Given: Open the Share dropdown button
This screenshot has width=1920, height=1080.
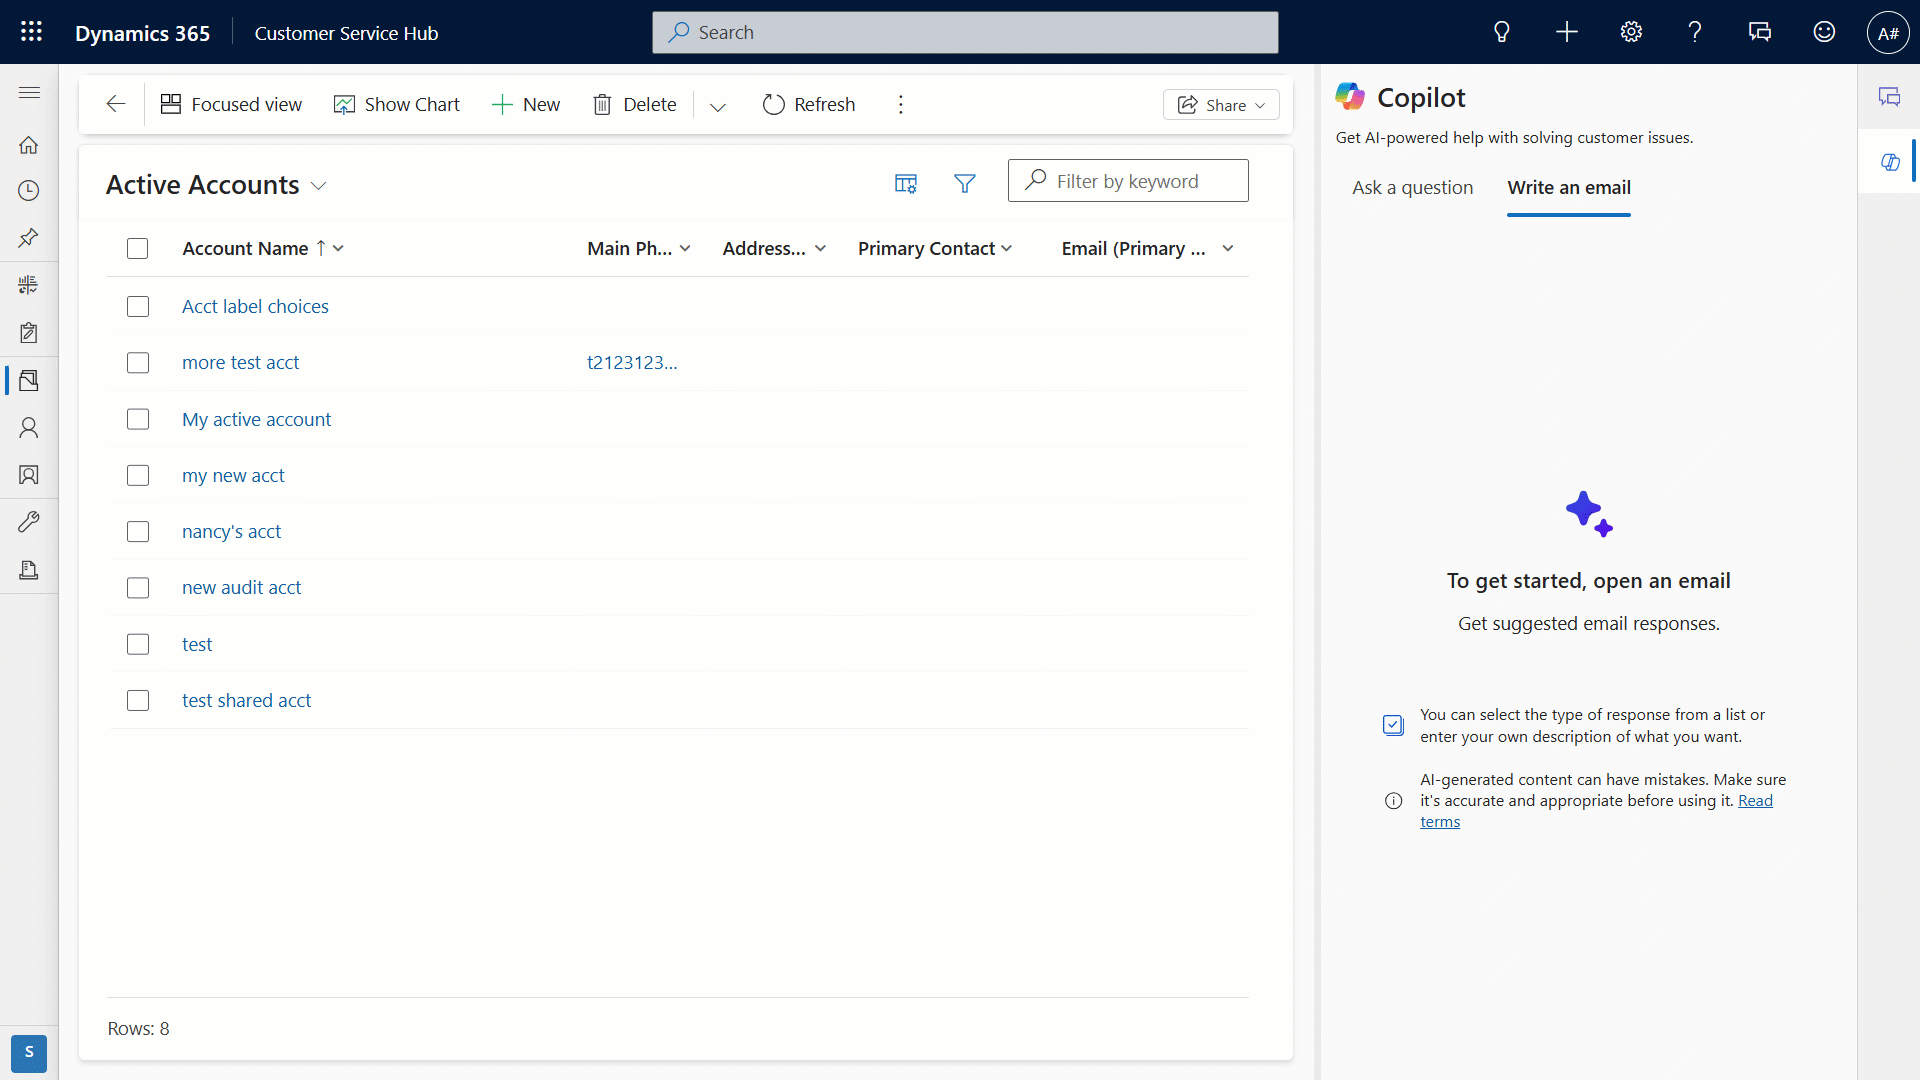Looking at the screenshot, I should pos(1221,105).
